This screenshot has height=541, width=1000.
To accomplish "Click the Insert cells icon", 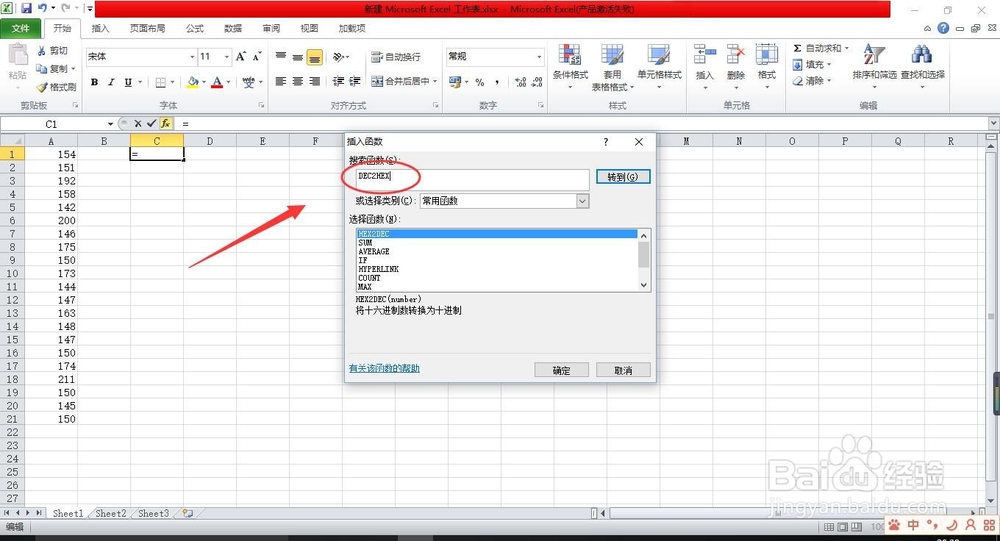I will [704, 55].
